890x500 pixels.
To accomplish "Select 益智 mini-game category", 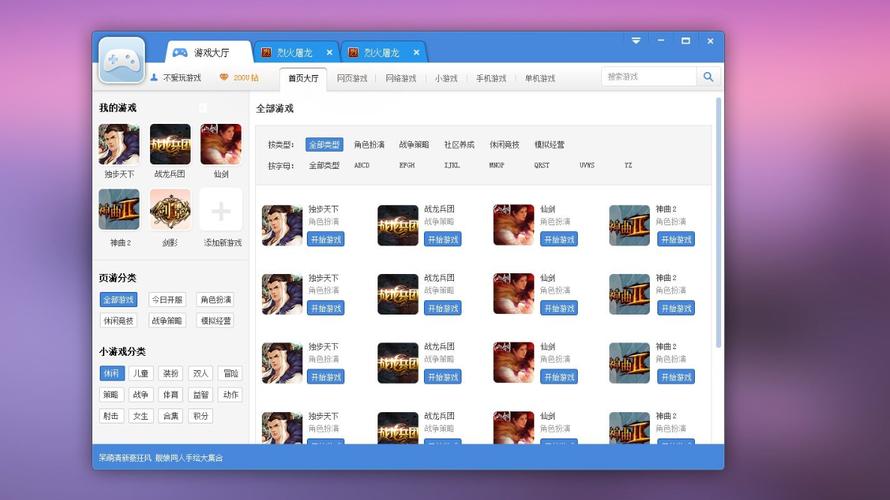I will 201,394.
